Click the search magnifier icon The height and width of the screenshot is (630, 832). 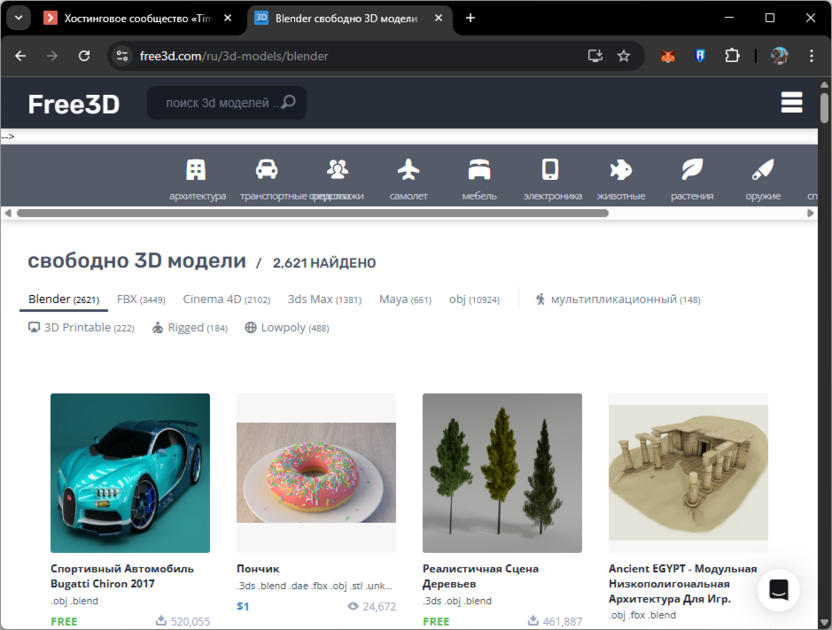[x=289, y=102]
